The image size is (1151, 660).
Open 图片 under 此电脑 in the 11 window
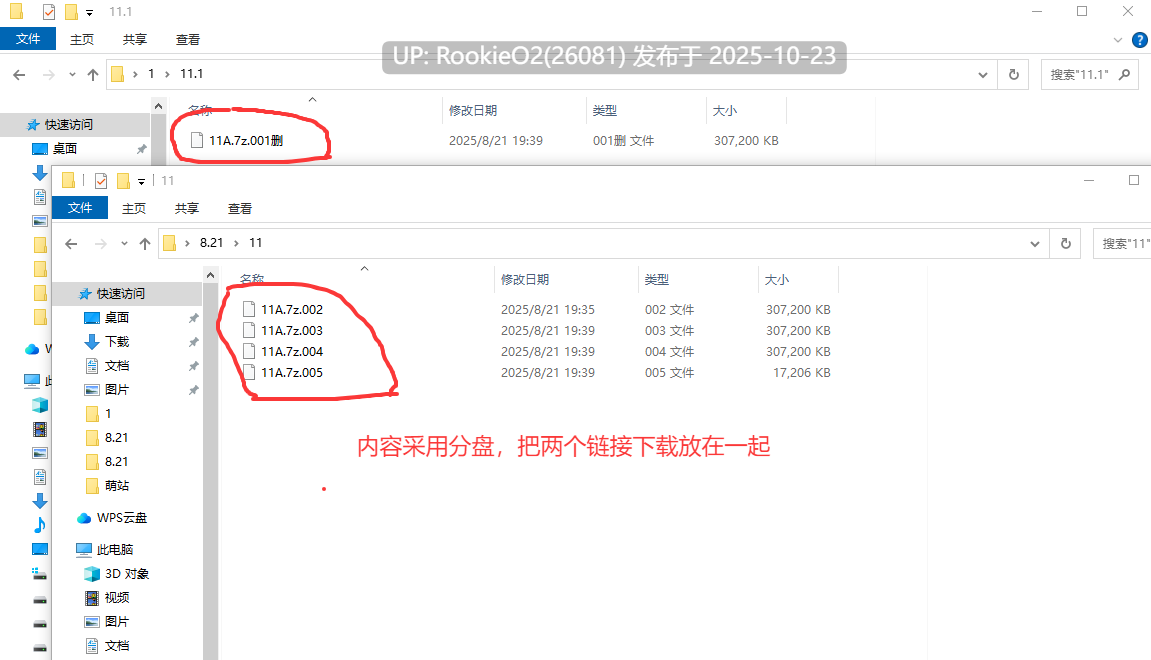[x=117, y=621]
